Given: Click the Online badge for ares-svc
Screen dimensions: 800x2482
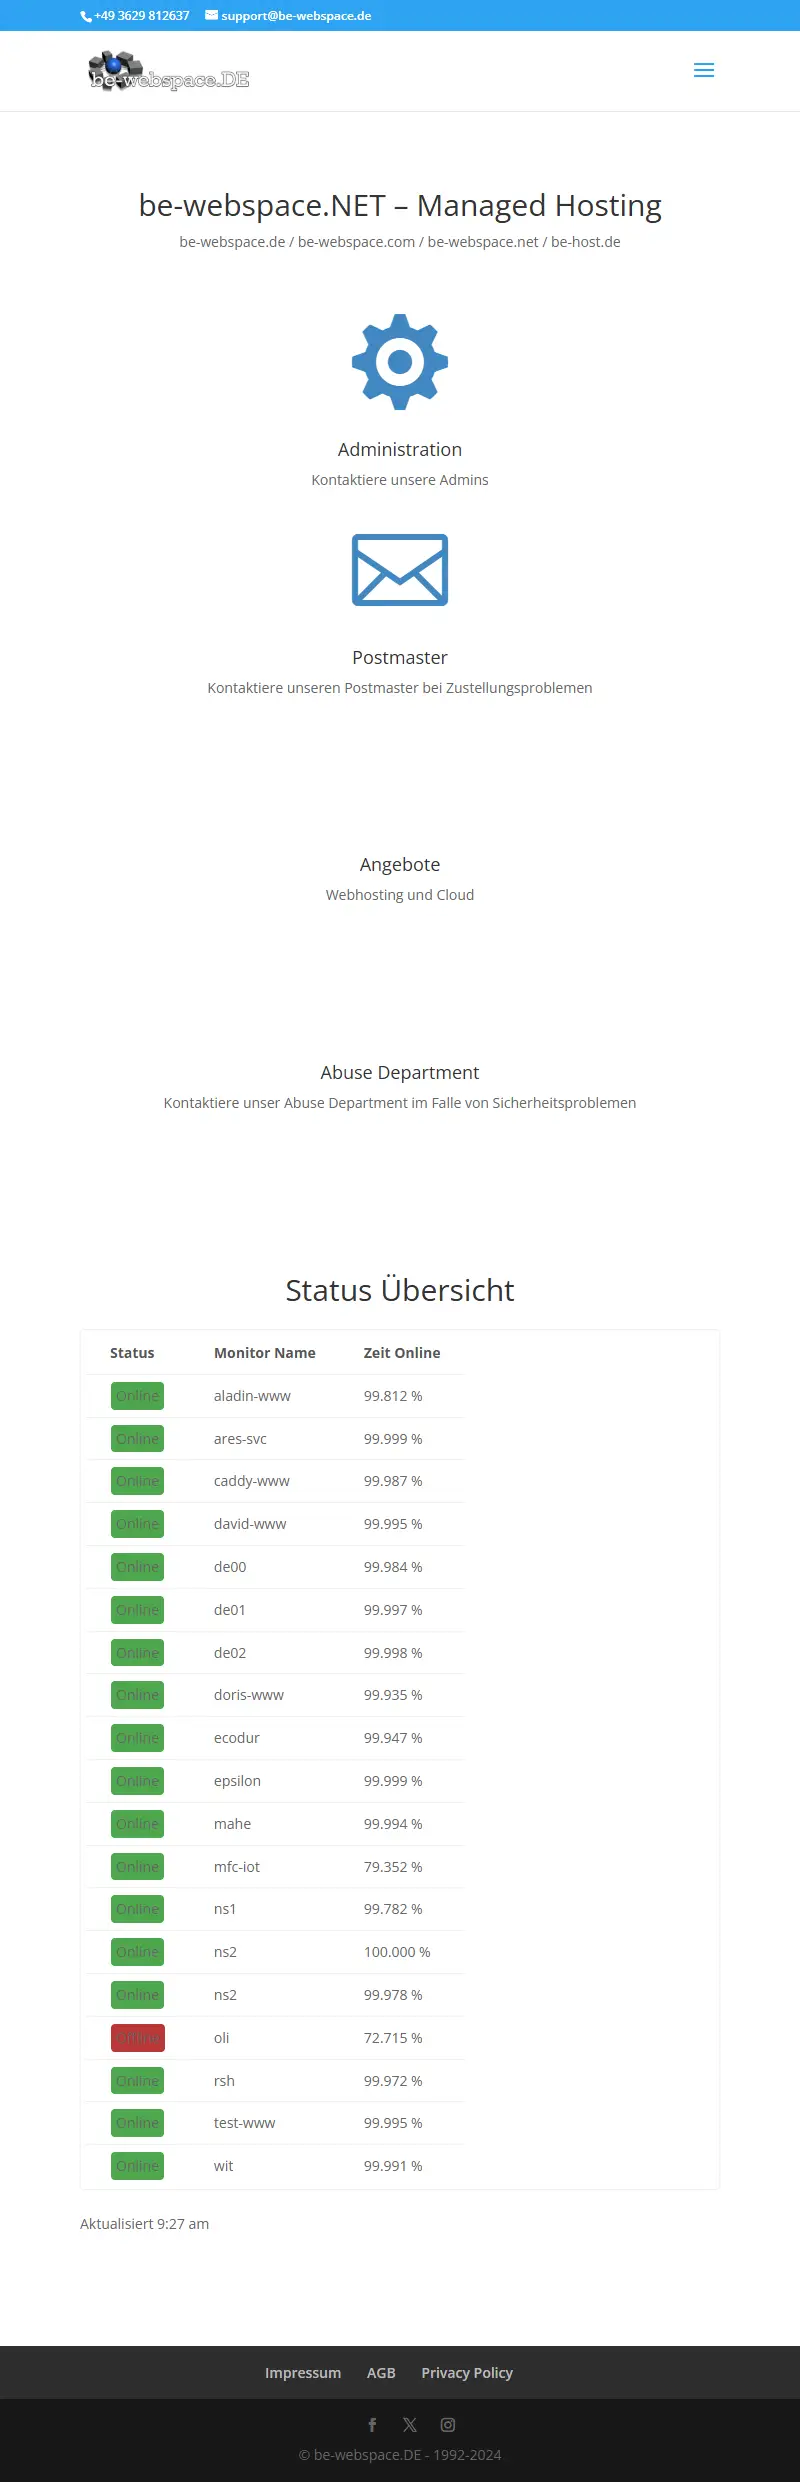Looking at the screenshot, I should click(137, 1439).
